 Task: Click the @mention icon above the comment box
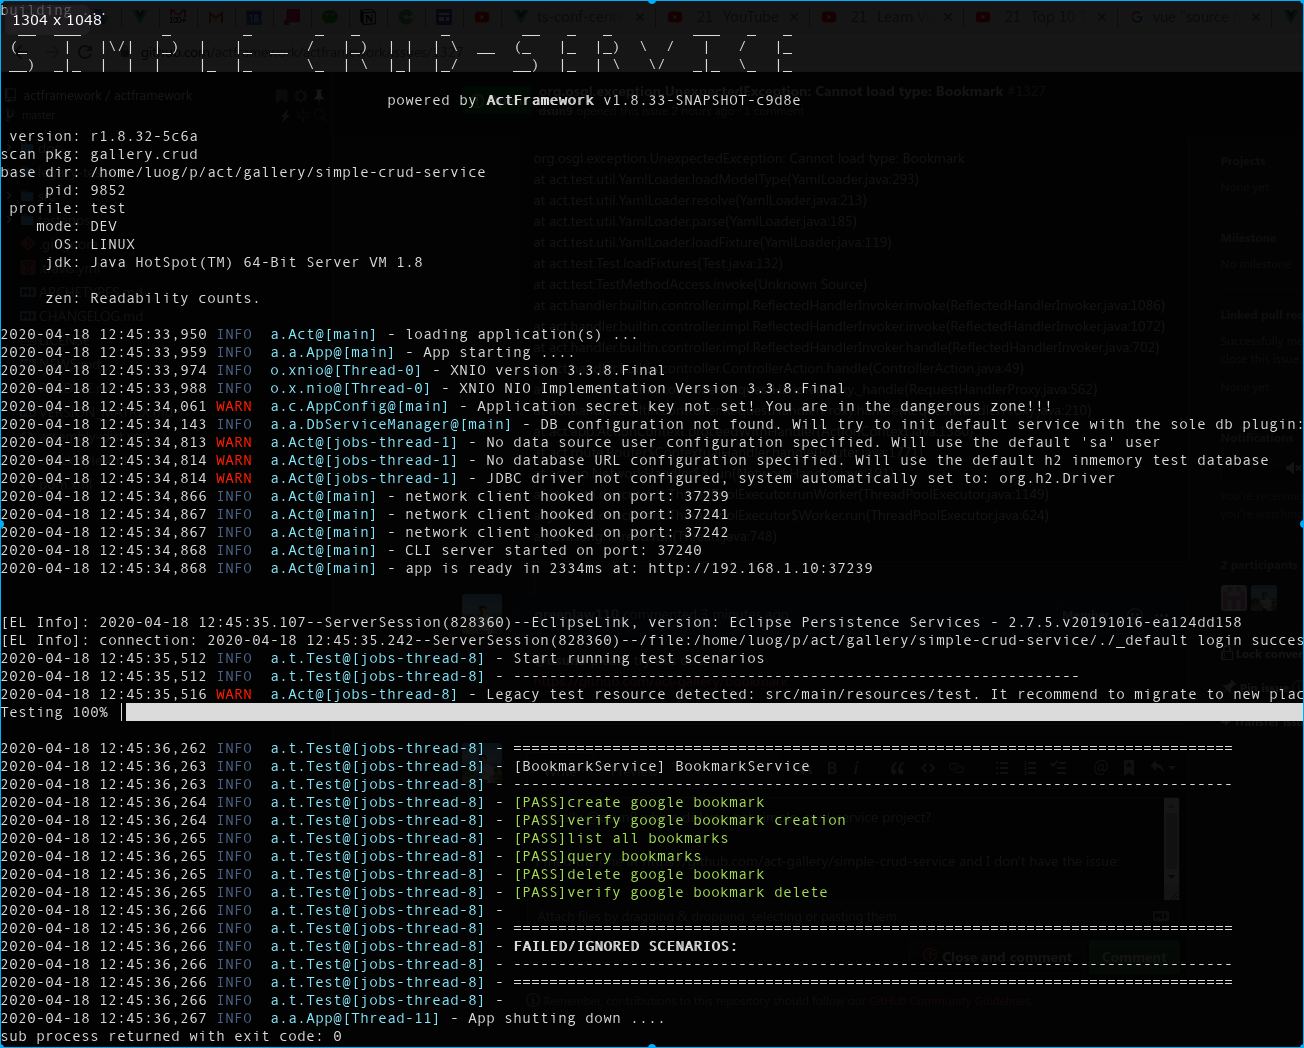coord(1100,767)
